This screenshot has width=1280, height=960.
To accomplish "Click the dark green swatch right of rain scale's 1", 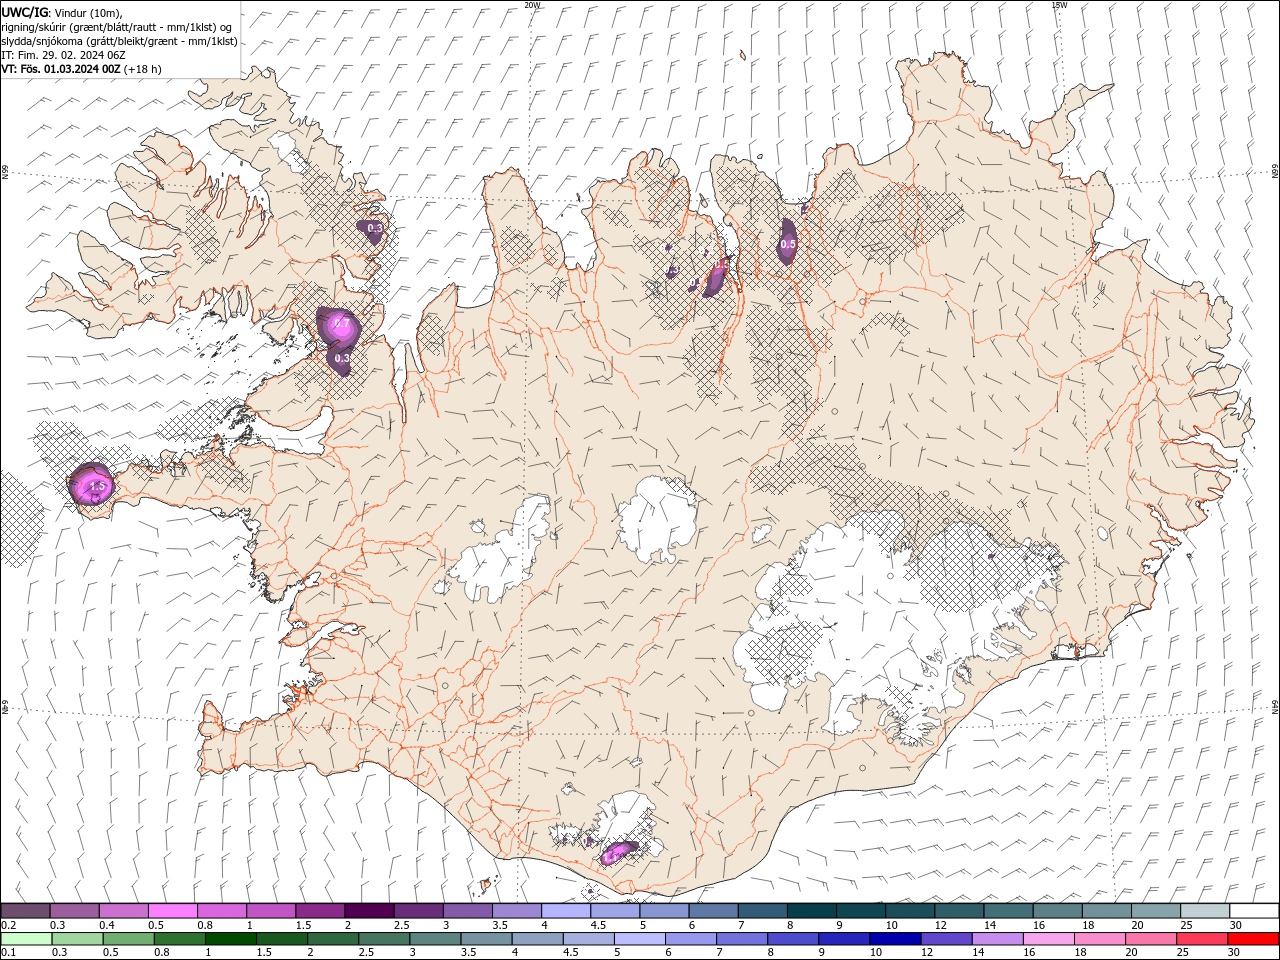I will [230, 939].
